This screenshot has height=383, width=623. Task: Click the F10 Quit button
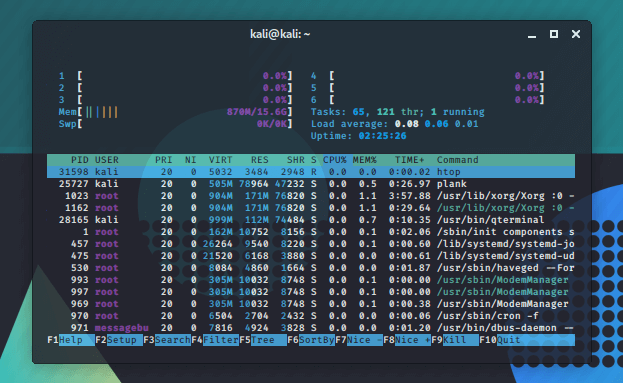pos(527,340)
